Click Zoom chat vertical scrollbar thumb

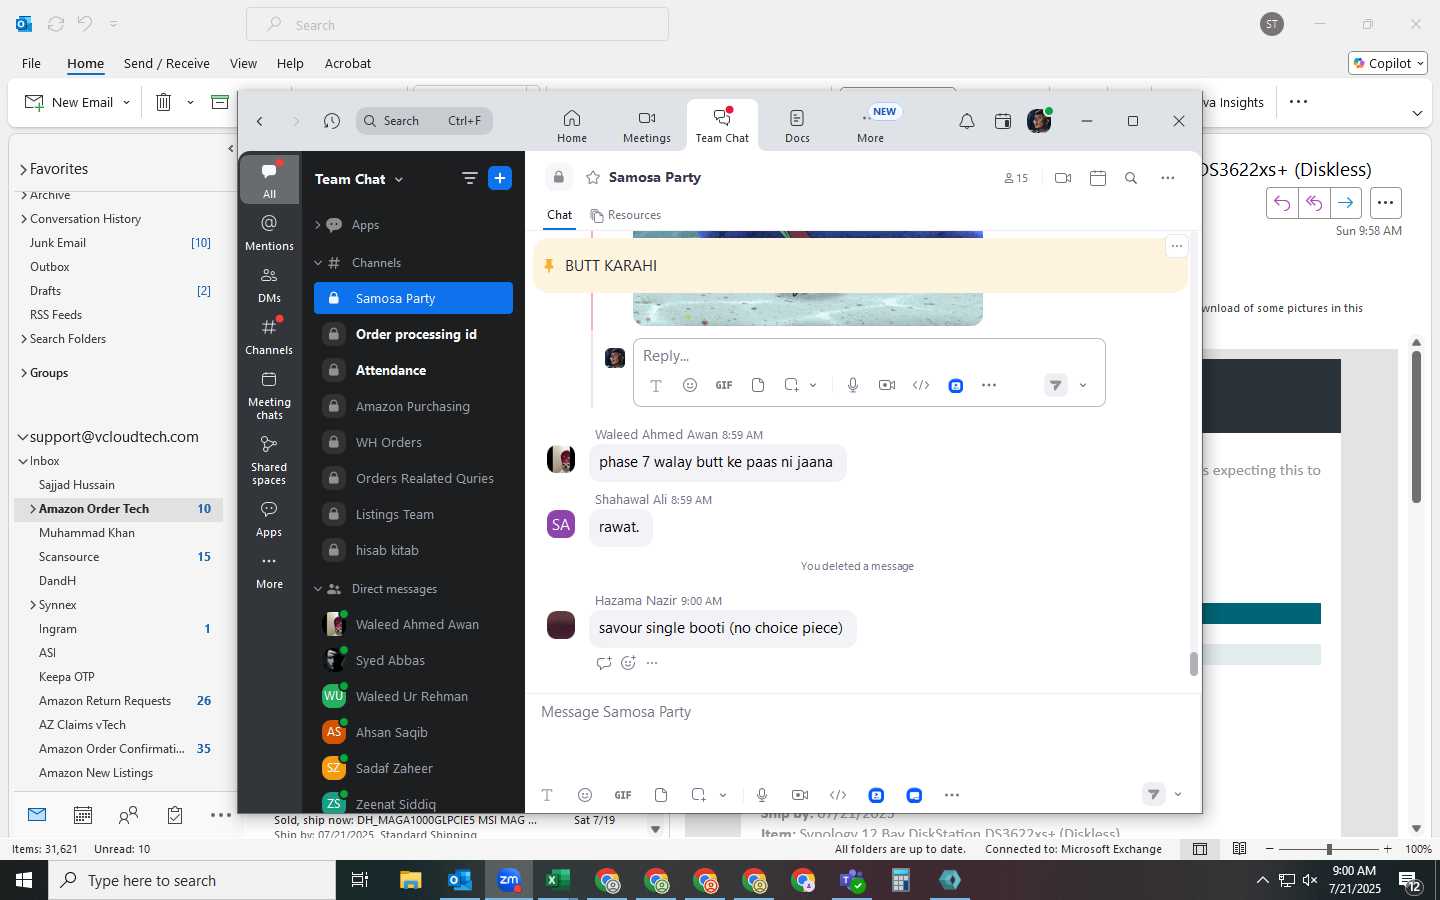[1193, 664]
